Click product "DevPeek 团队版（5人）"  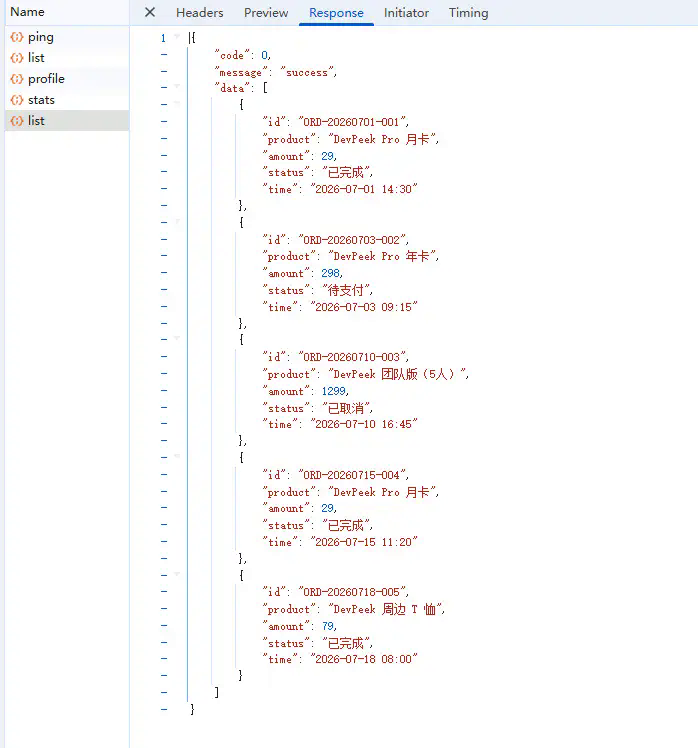pos(398,374)
